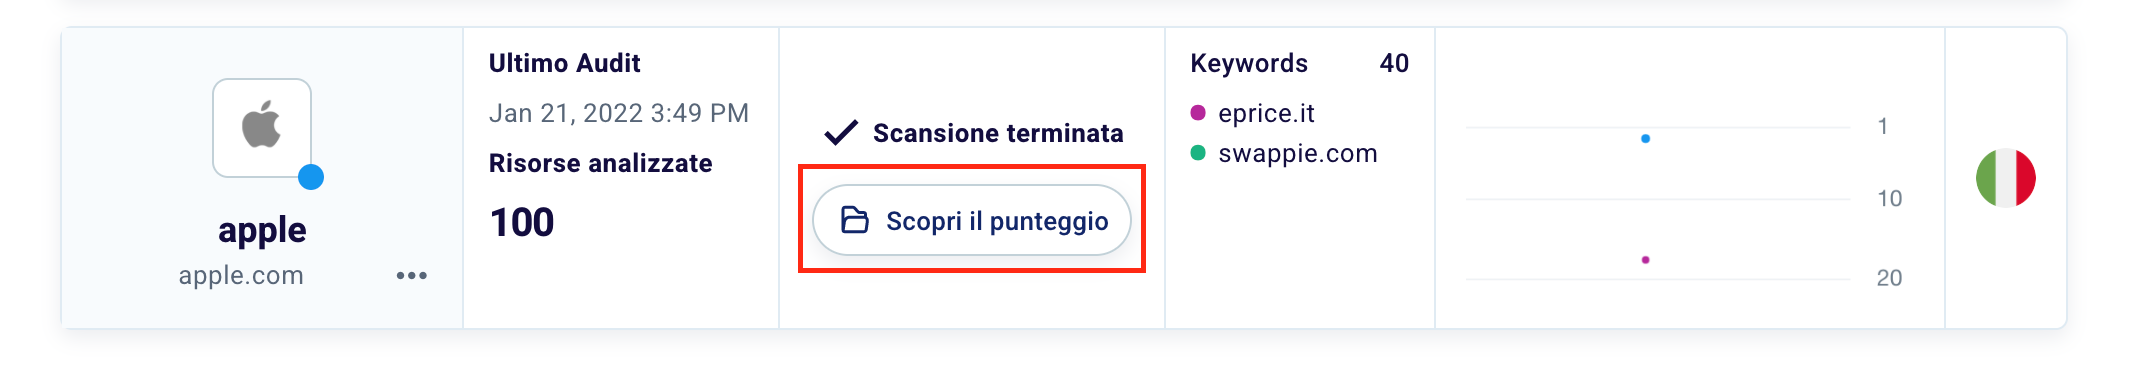The width and height of the screenshot is (2142, 372).
Task: Click the Italian flag country icon
Action: (2006, 178)
